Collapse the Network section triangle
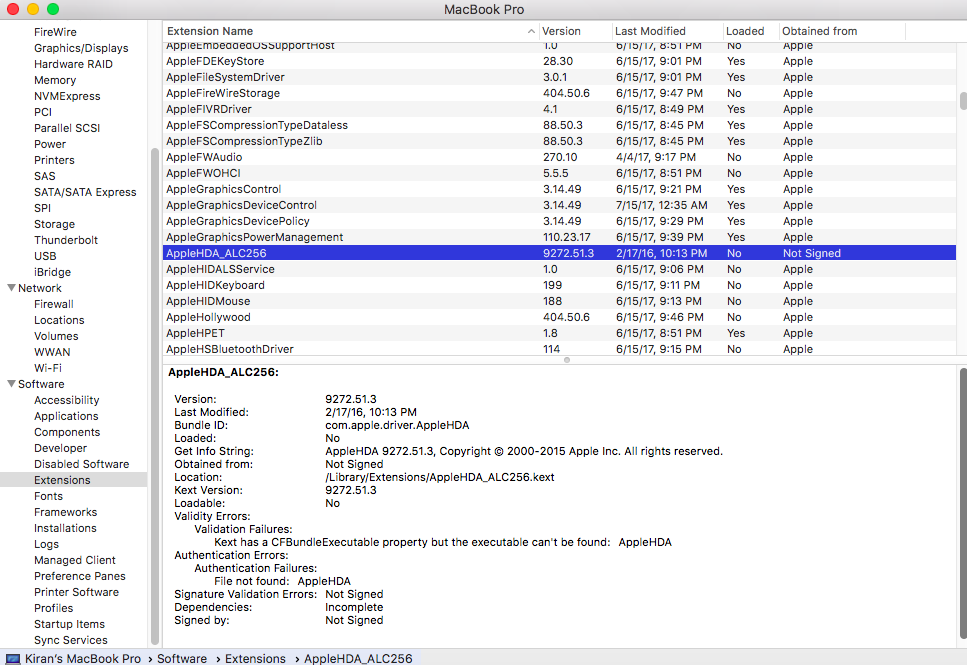The height and width of the screenshot is (665, 967). [10, 288]
